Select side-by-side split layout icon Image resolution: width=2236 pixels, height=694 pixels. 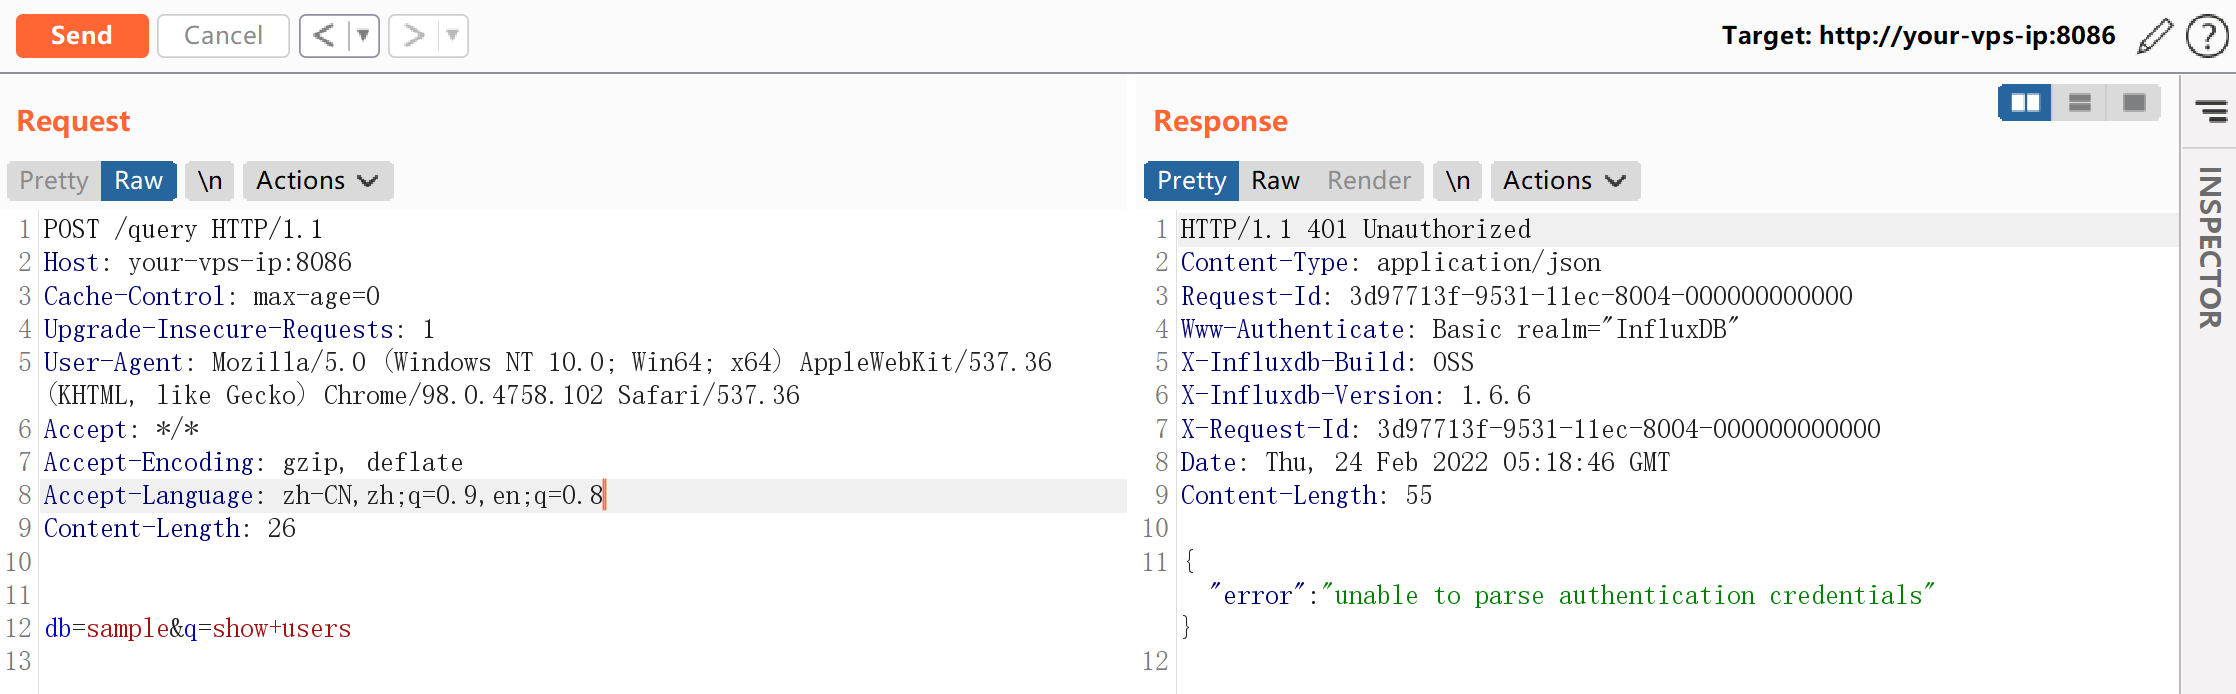2025,103
